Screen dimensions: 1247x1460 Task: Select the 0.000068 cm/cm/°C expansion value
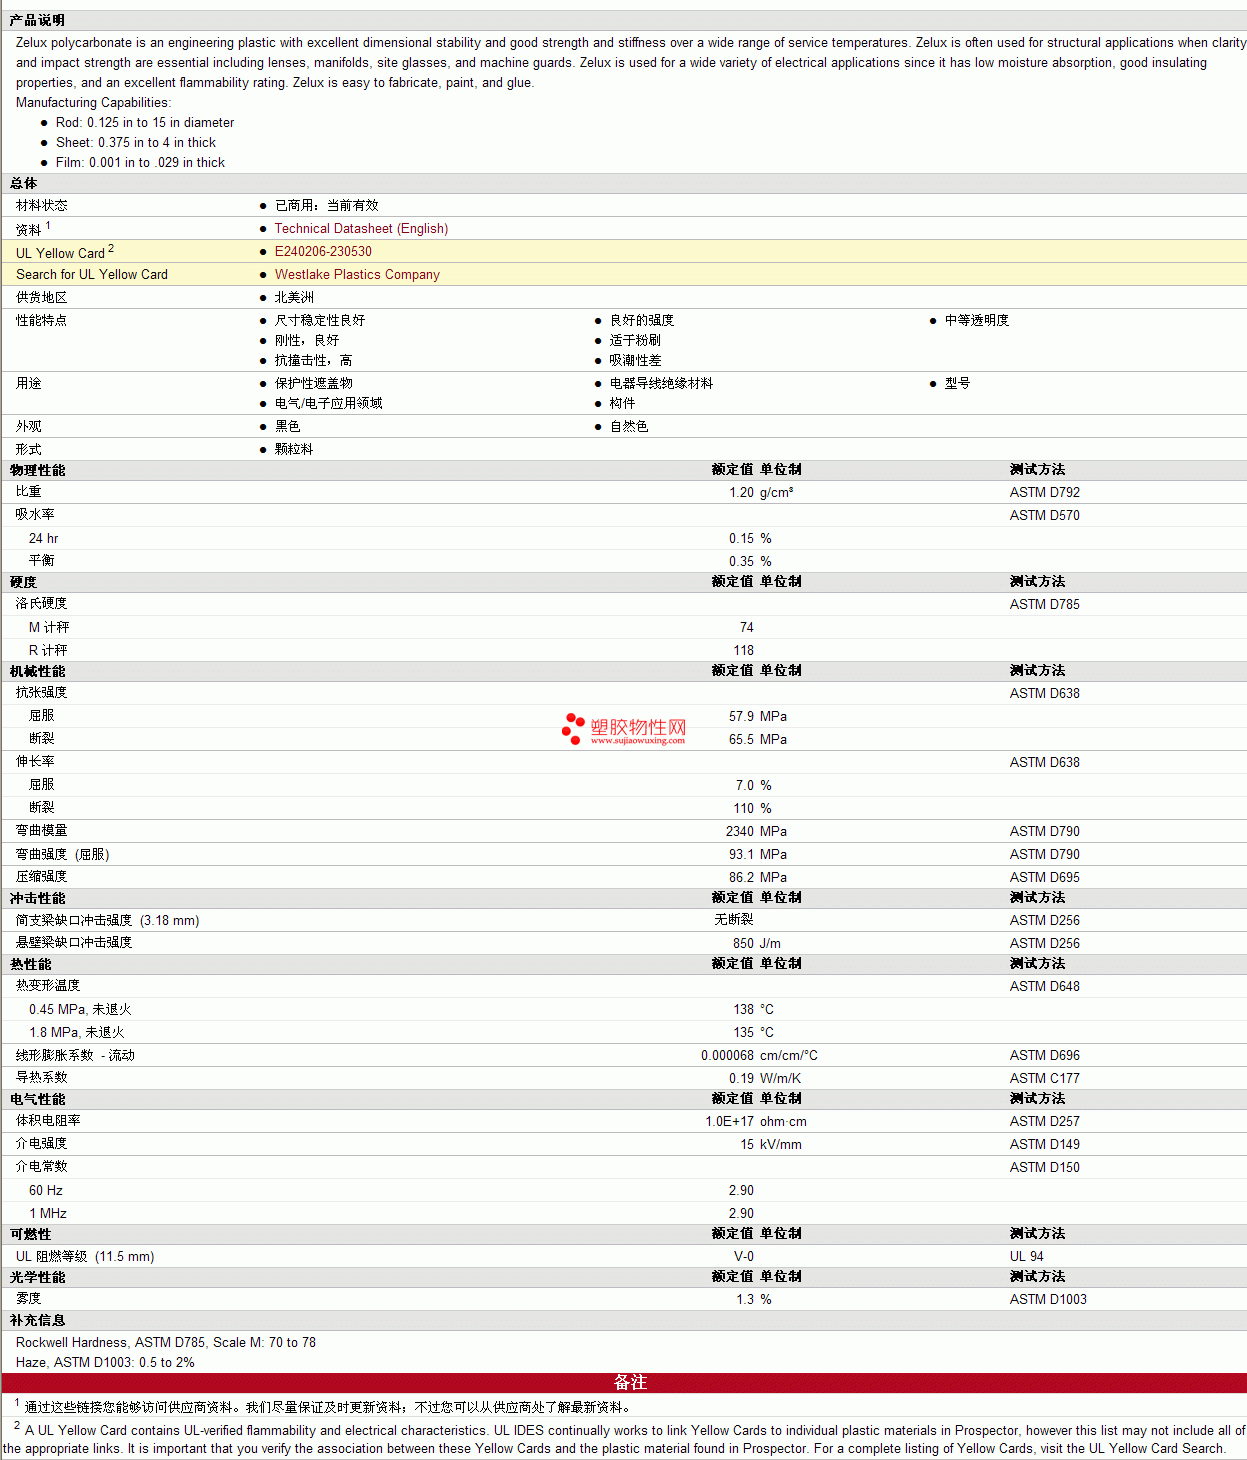pyautogui.click(x=759, y=1055)
